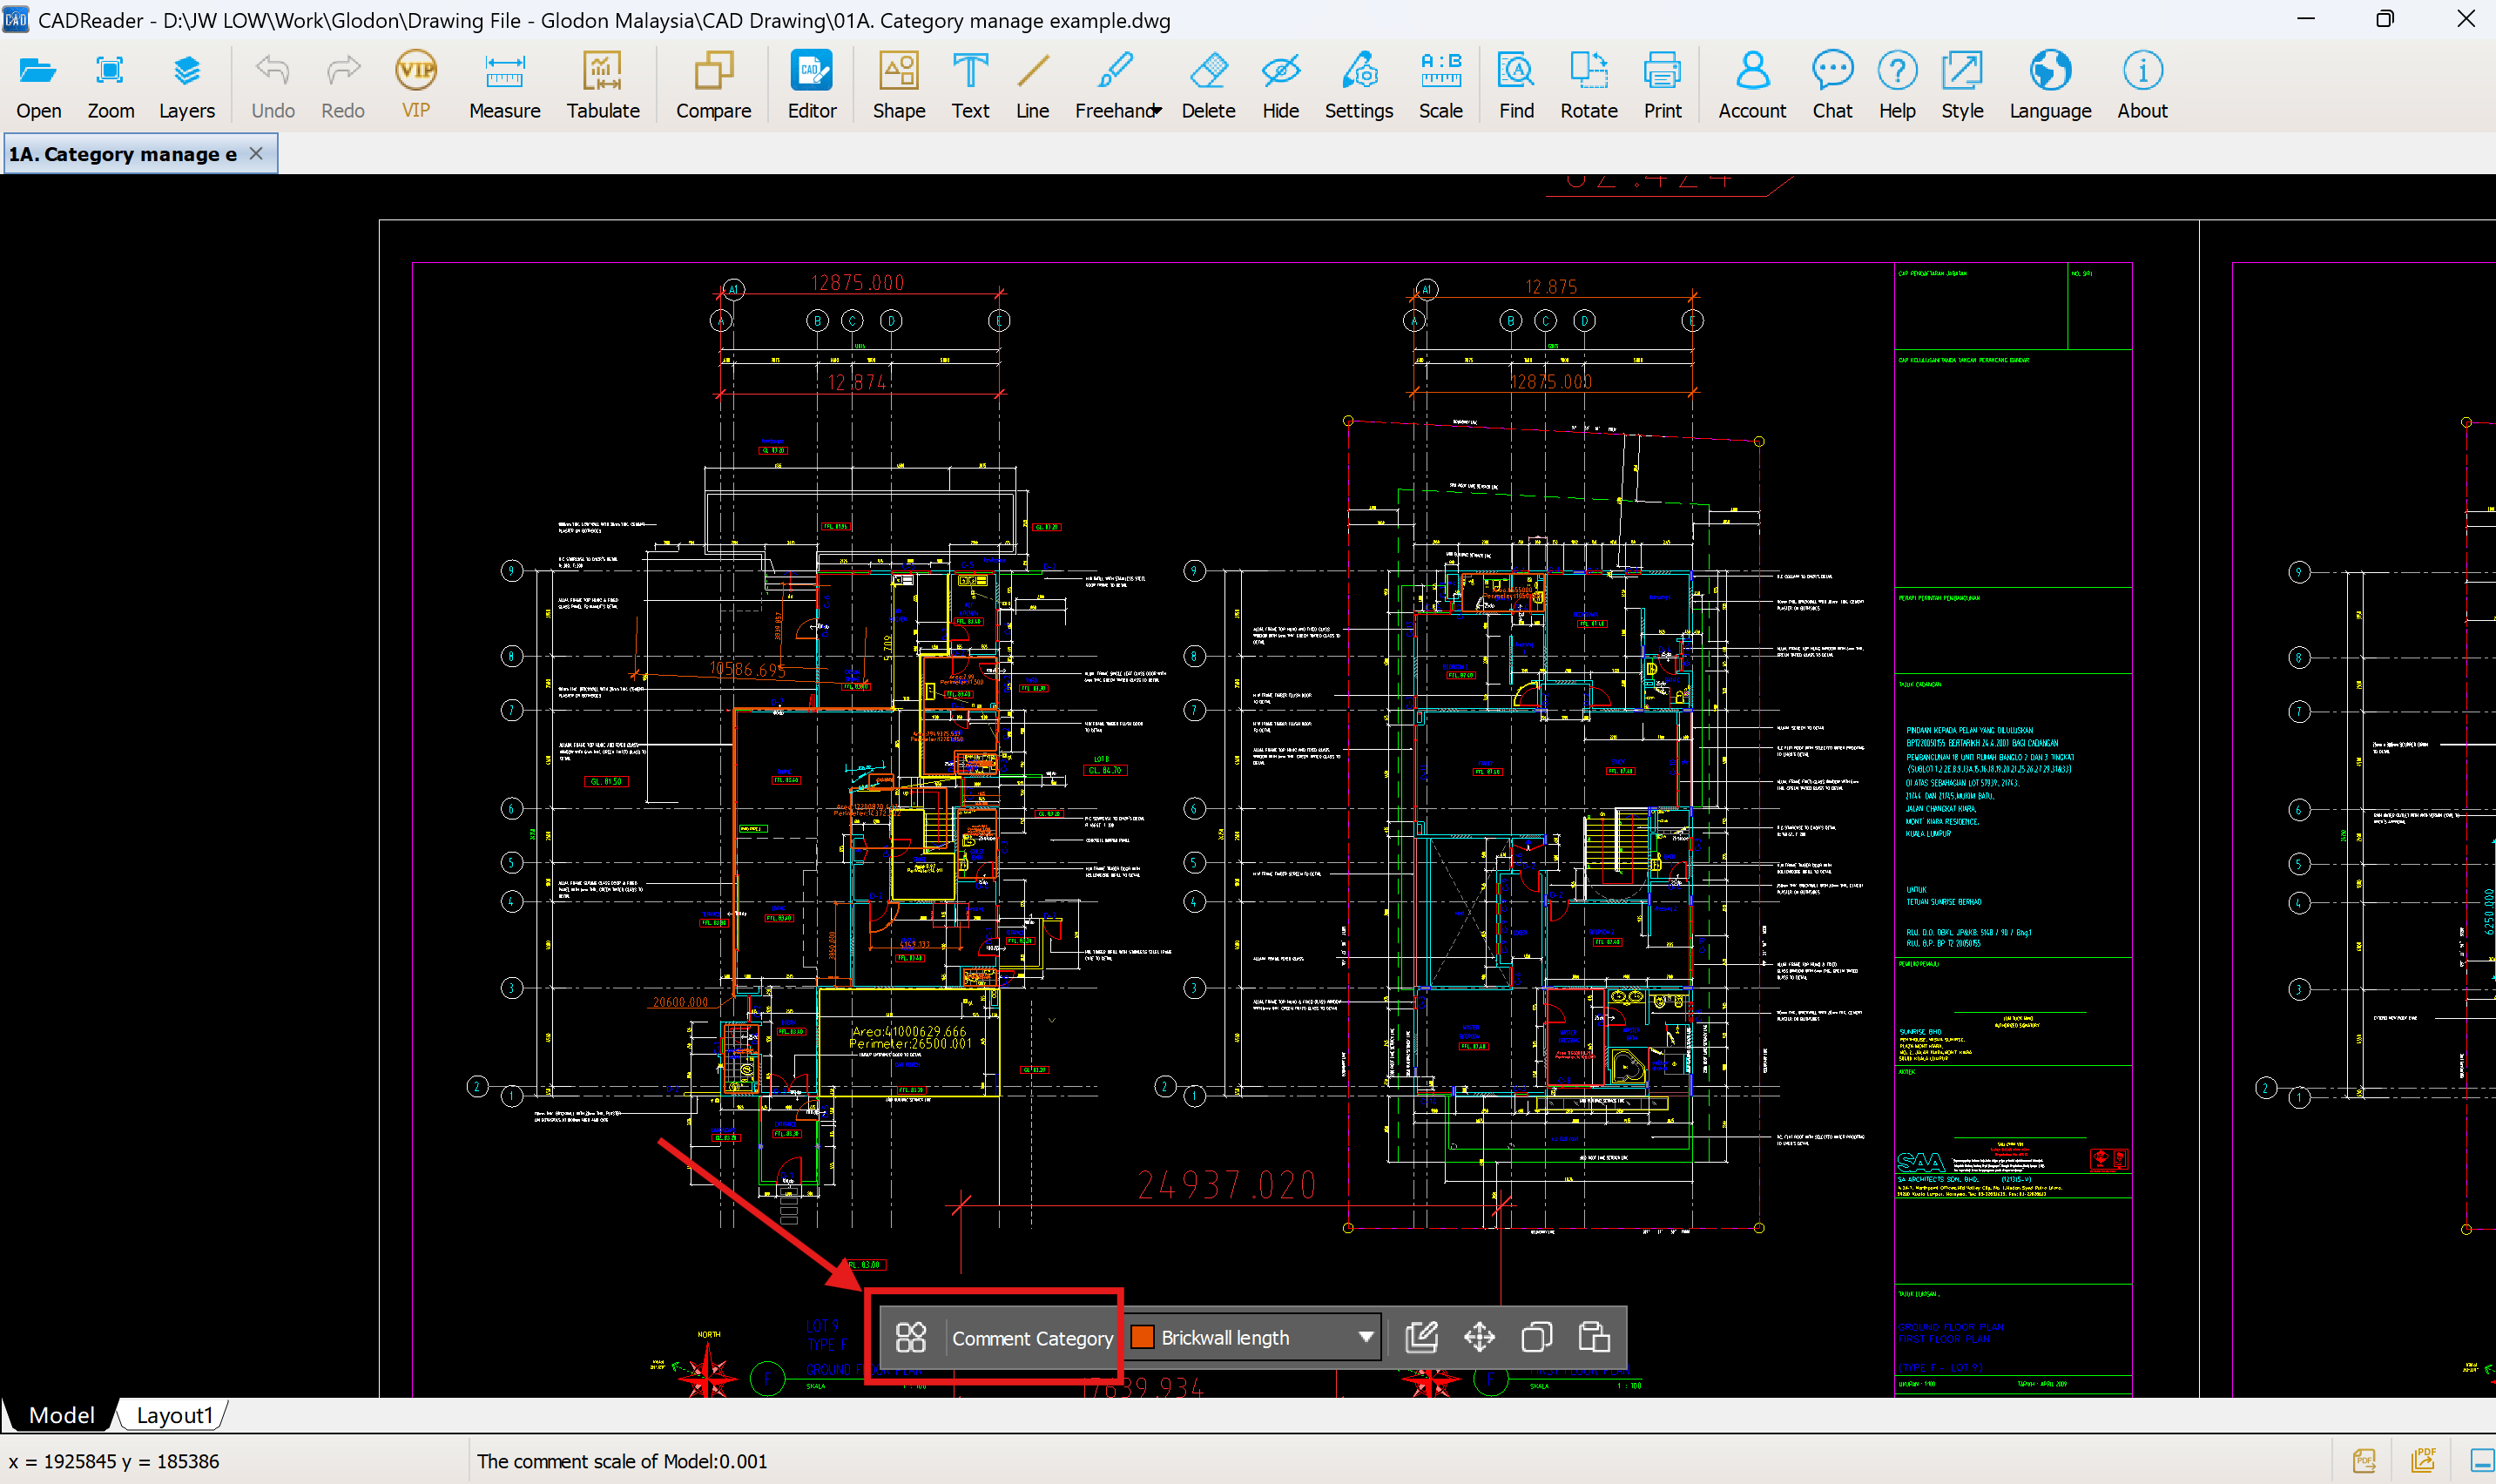2496x1484 pixels.
Task: Expand the Freehand tool dropdown arrow
Action: click(1157, 111)
